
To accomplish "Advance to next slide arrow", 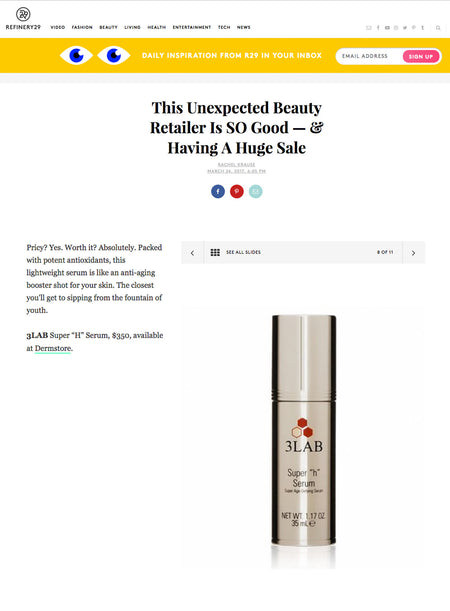I will coord(414,253).
